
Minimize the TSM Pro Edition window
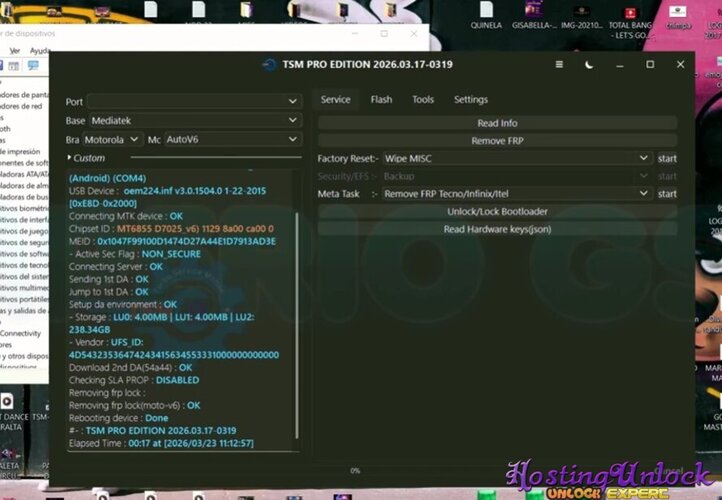point(620,65)
